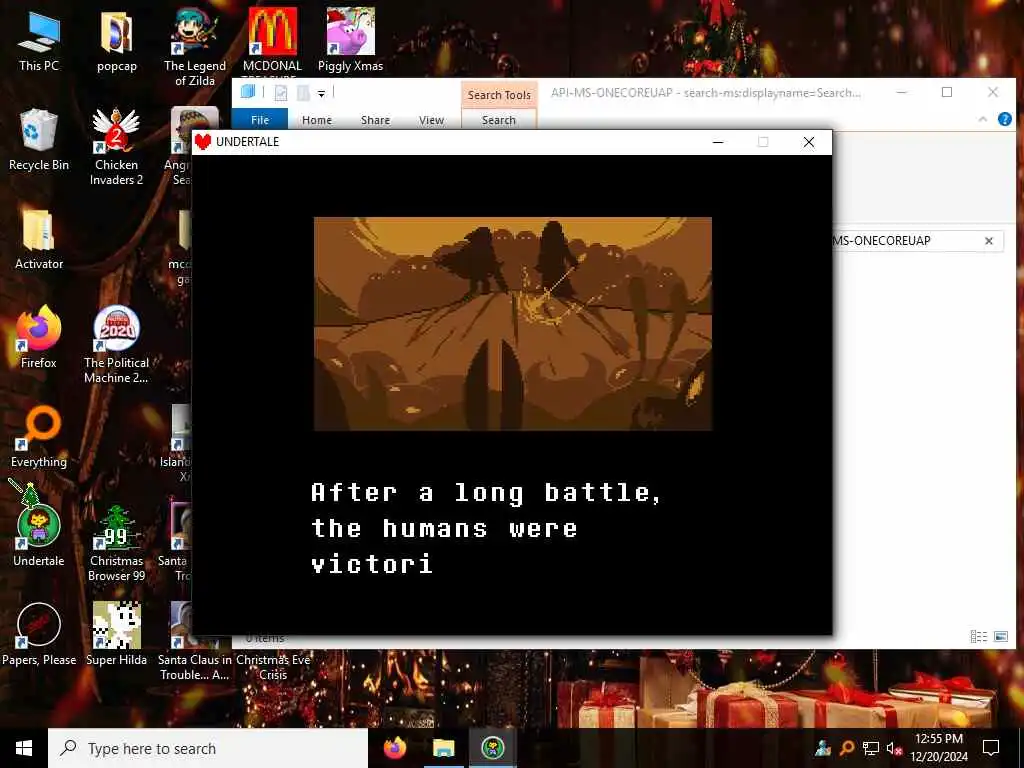Launch Super Hilda shortcut

click(116, 635)
